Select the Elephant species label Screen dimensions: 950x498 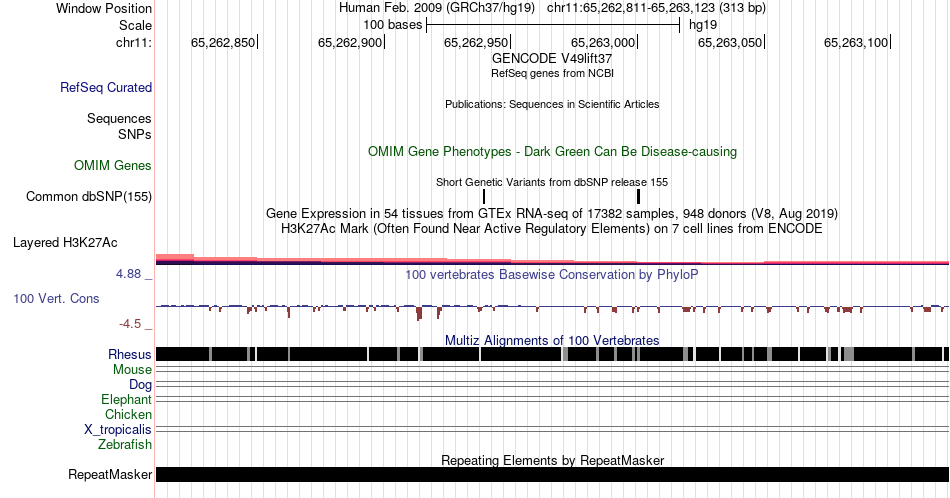click(x=126, y=399)
